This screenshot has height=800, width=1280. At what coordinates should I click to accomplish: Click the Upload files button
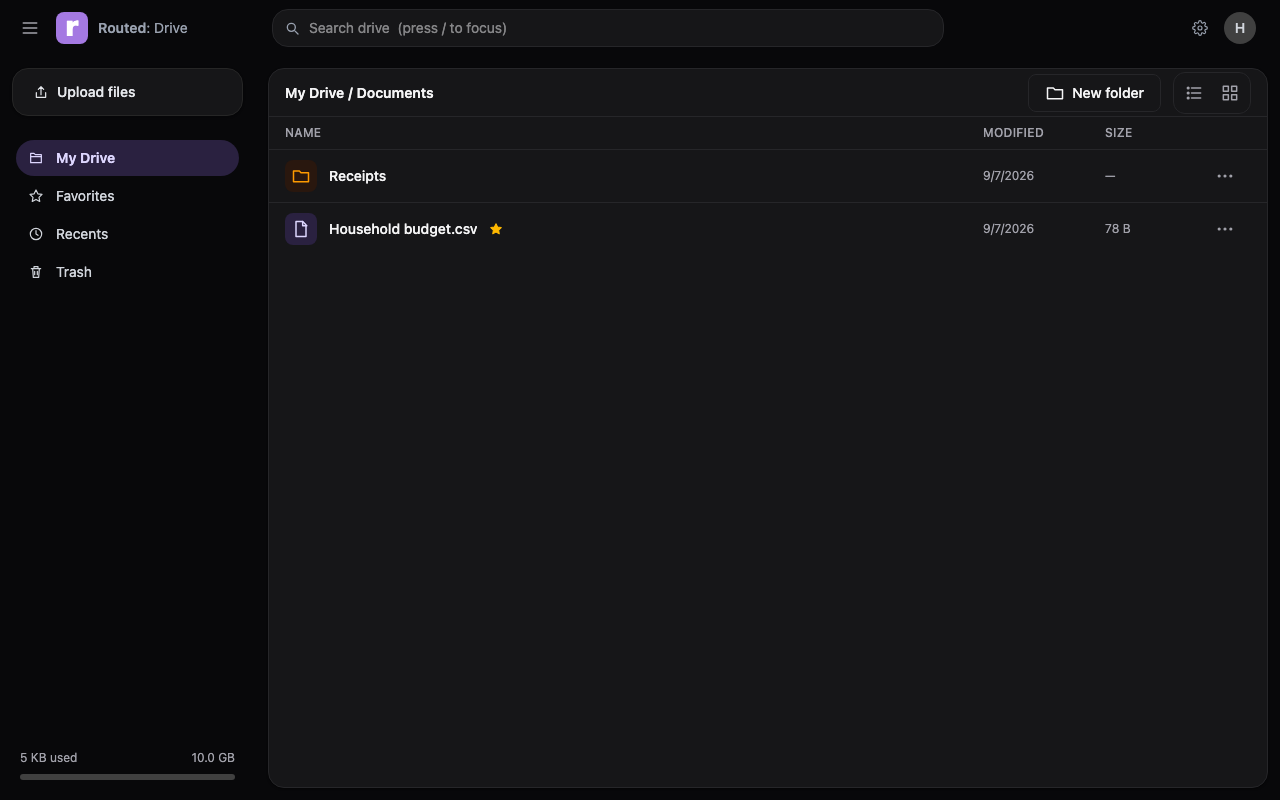tap(127, 92)
